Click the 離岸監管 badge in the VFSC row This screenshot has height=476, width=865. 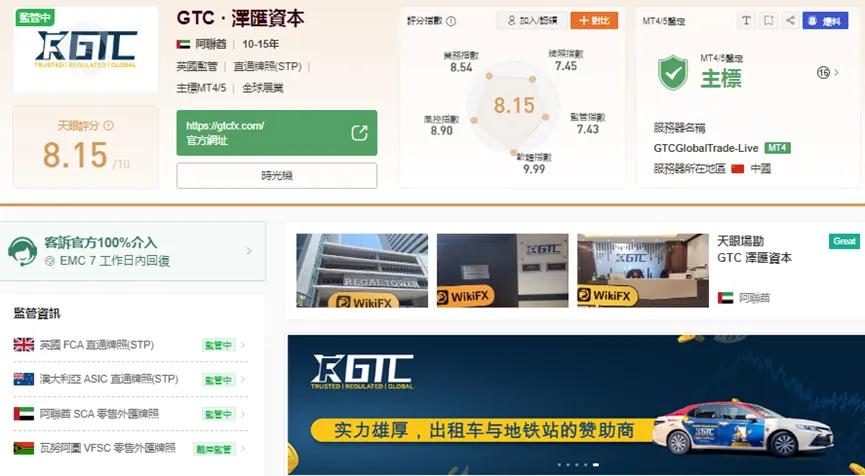(x=214, y=449)
